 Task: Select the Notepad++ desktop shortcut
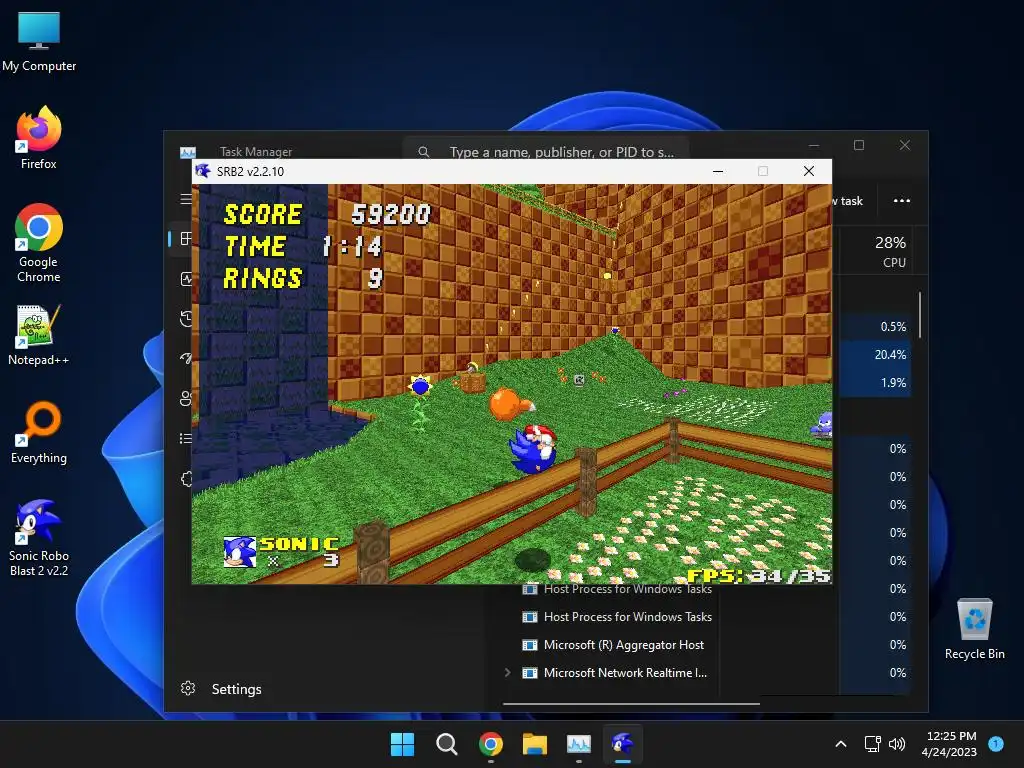(x=39, y=335)
